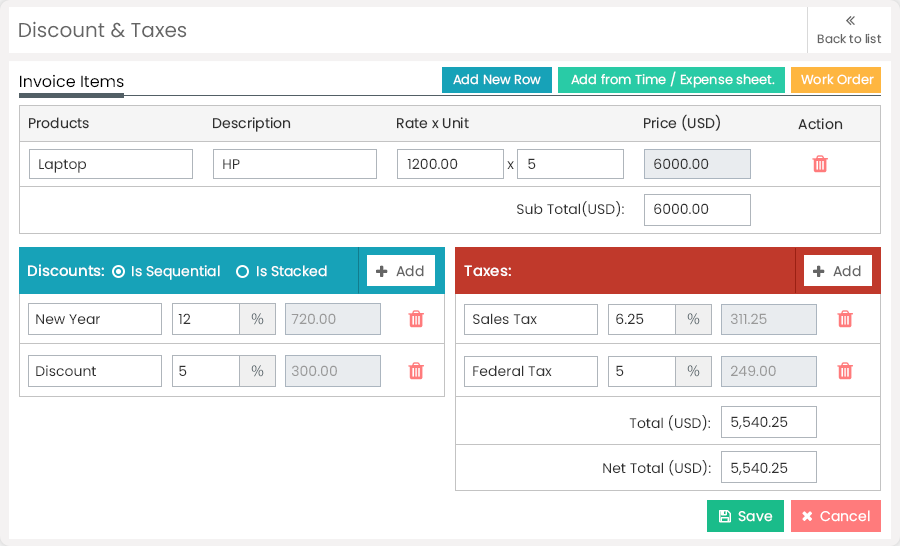Image resolution: width=900 pixels, height=546 pixels.
Task: Delete the Federal Tax entry
Action: 845,371
